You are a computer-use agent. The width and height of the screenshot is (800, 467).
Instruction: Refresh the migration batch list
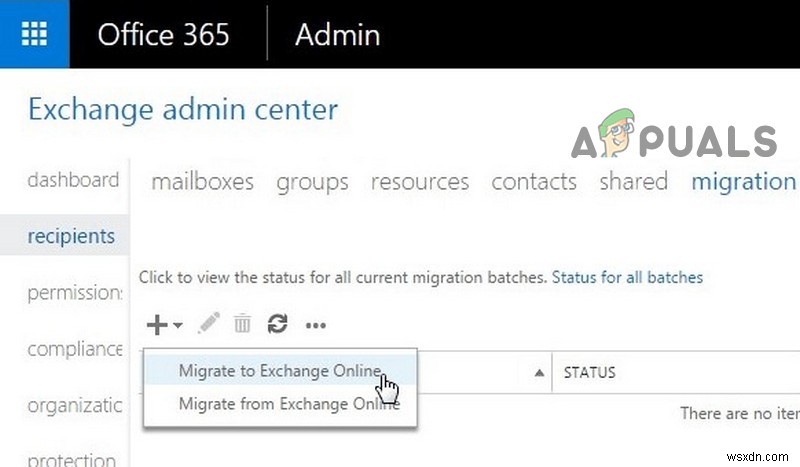point(278,324)
